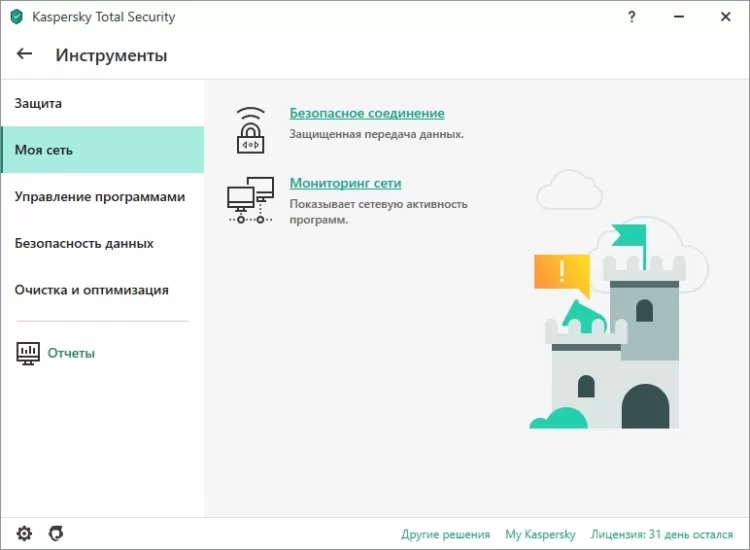Select the Защита section

[x=102, y=103]
